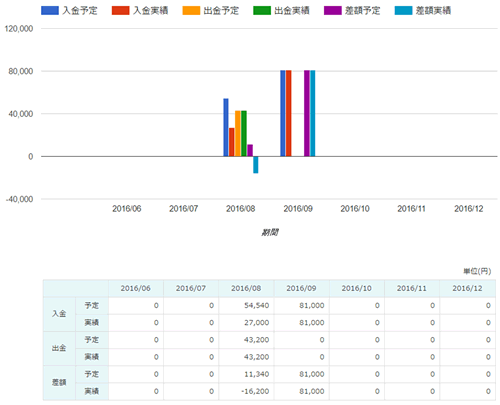Click the red 2016/08 入金実績 bar
The image size is (500, 405).
pos(231,142)
